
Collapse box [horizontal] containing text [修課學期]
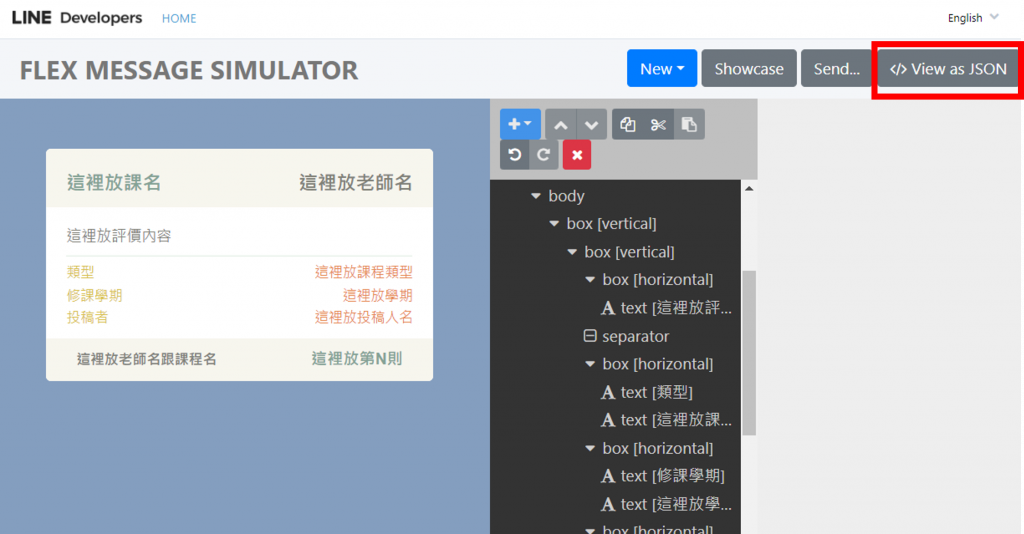point(590,448)
